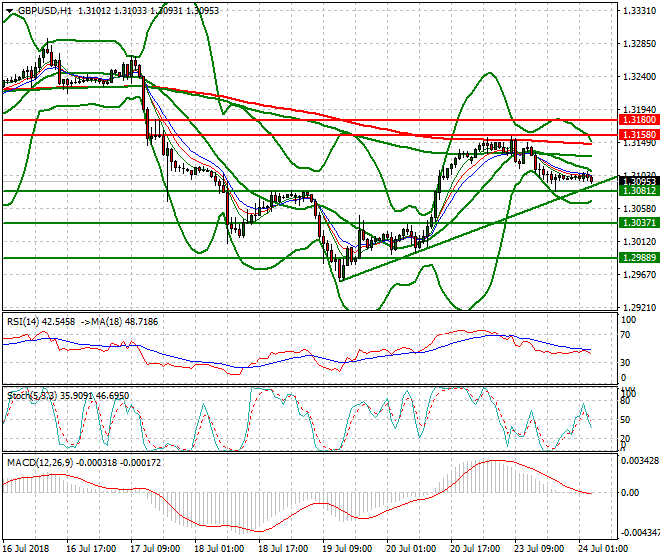Click the 24 Jul 01:00 time label
The height and width of the screenshot is (560, 660).
point(603,549)
